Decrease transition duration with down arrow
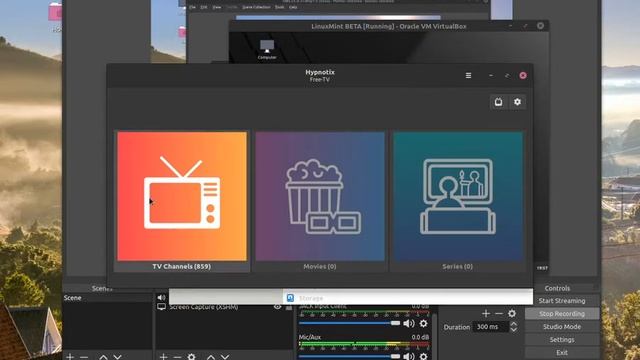The width and height of the screenshot is (640, 360). point(513,329)
